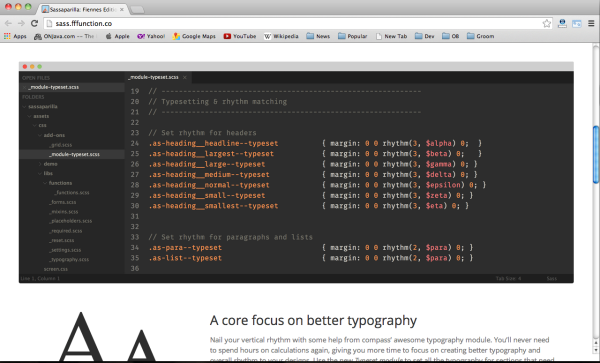Viewport: 600px width, 363px height.
Task: Click the ONjava.com bookmark link
Action: tap(64, 36)
